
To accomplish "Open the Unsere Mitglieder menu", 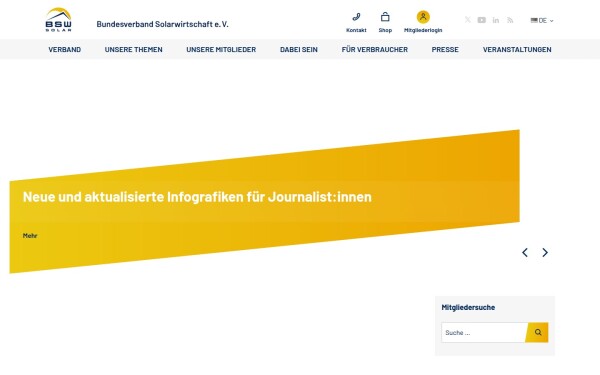I will click(221, 49).
